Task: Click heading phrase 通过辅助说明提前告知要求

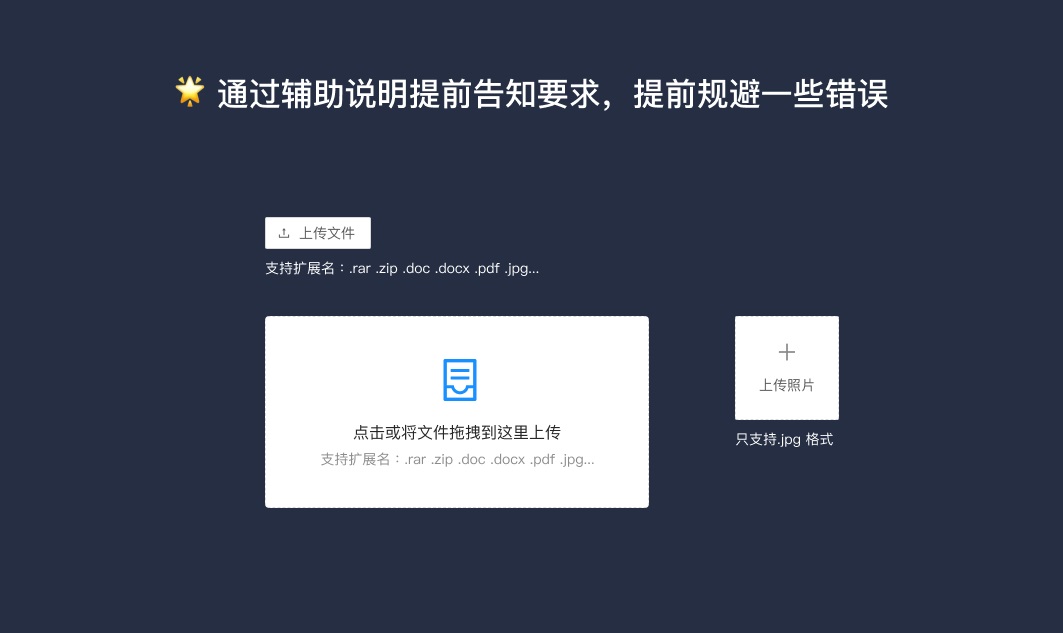Action: 409,94
